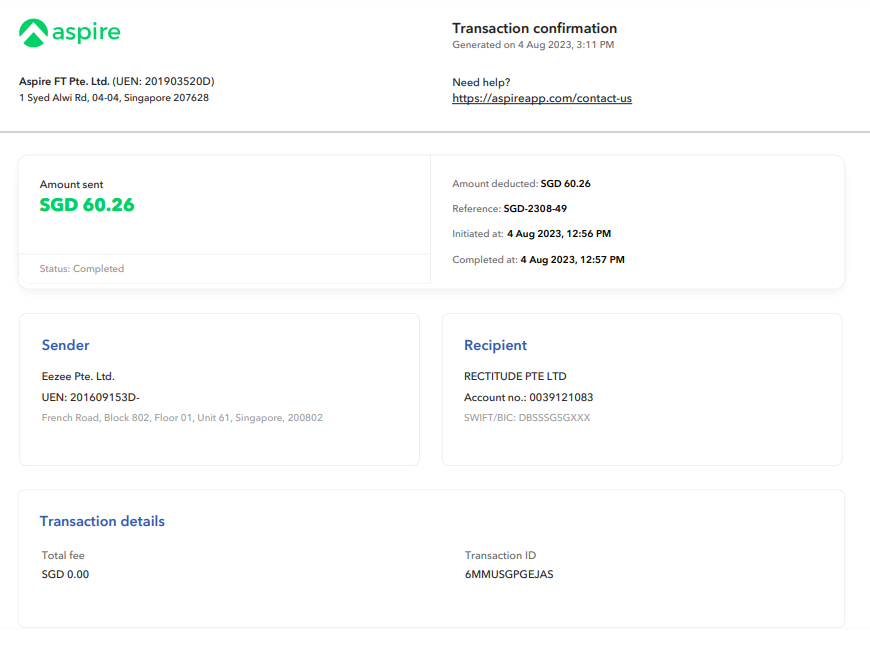Select transaction ID '6MMUSGPGEJAS'
The image size is (870, 653).
click(x=509, y=574)
